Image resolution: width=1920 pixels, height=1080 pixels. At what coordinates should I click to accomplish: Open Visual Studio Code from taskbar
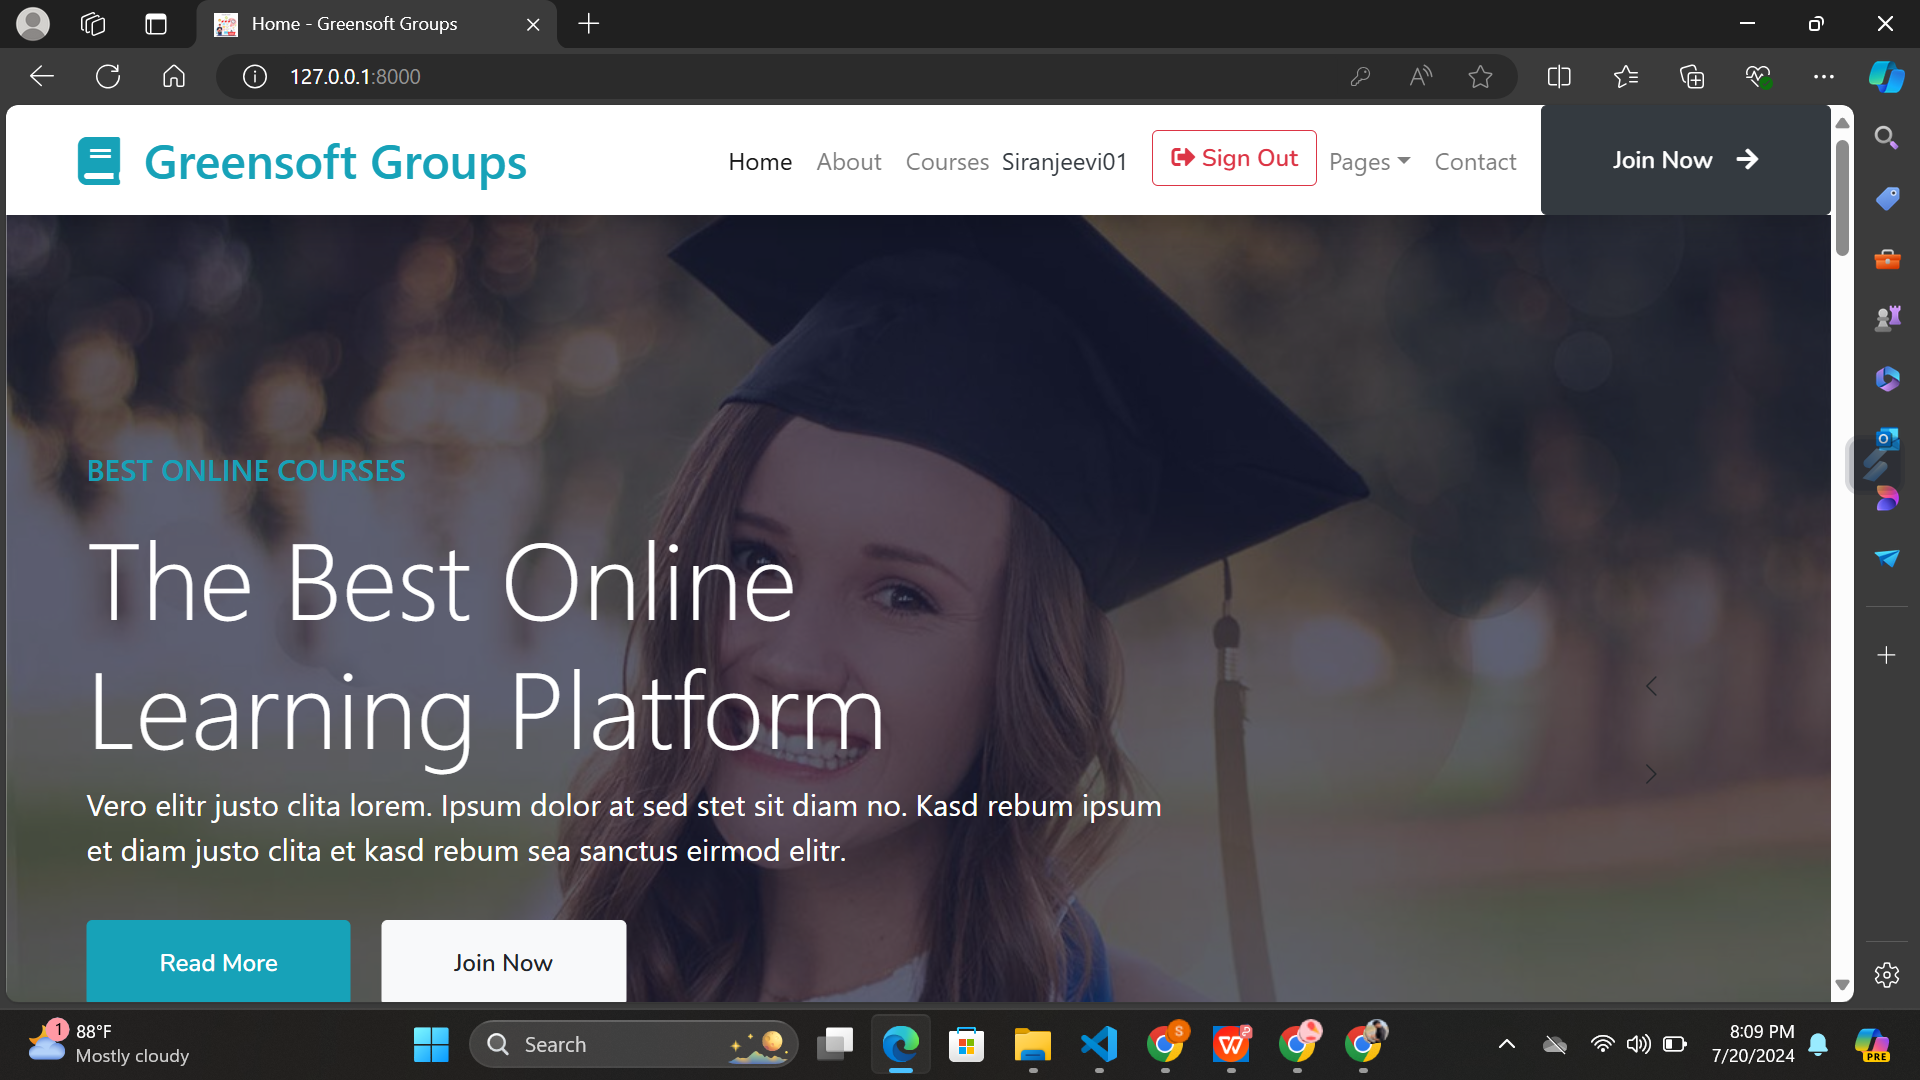coord(1099,1045)
